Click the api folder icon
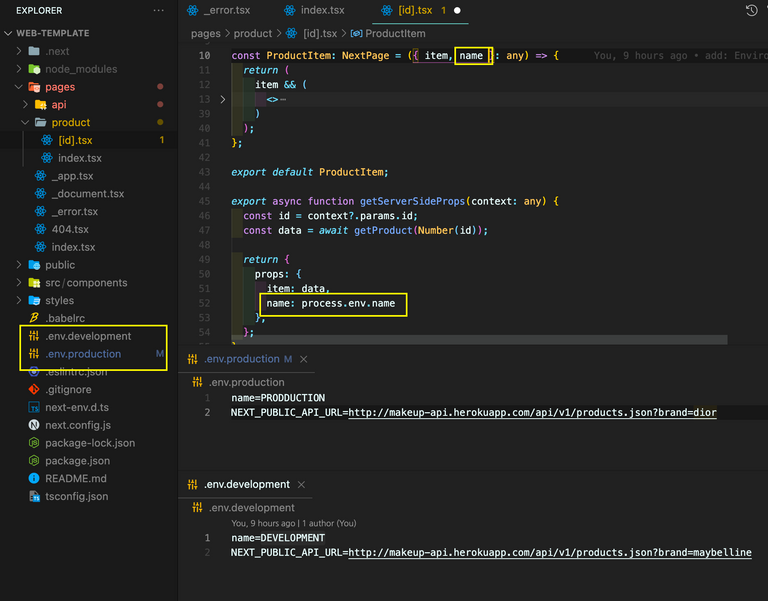 pos(41,104)
